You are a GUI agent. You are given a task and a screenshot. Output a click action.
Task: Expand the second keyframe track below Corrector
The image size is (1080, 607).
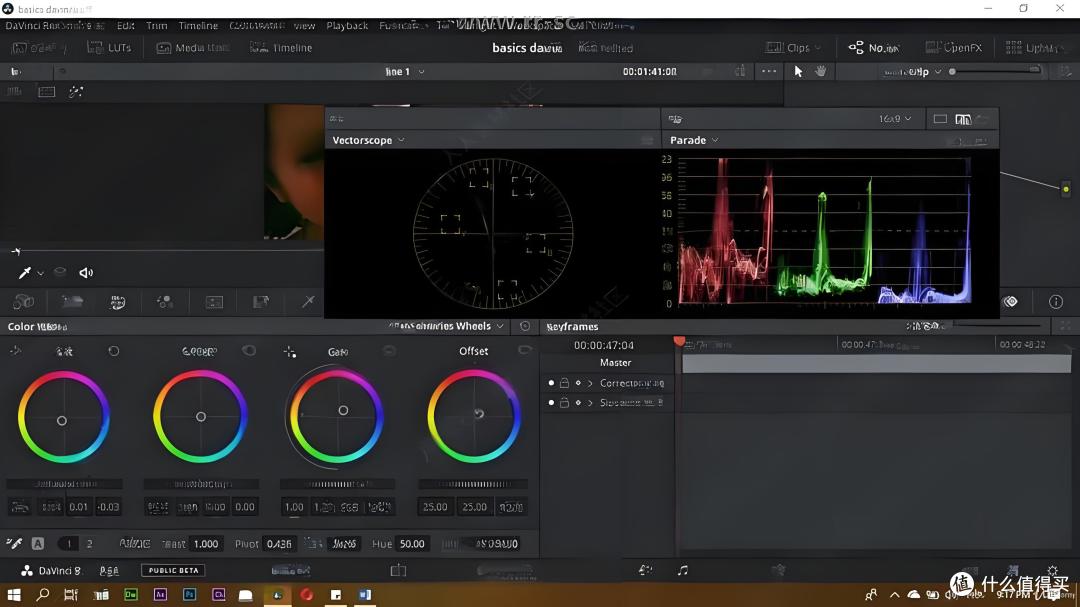point(590,402)
